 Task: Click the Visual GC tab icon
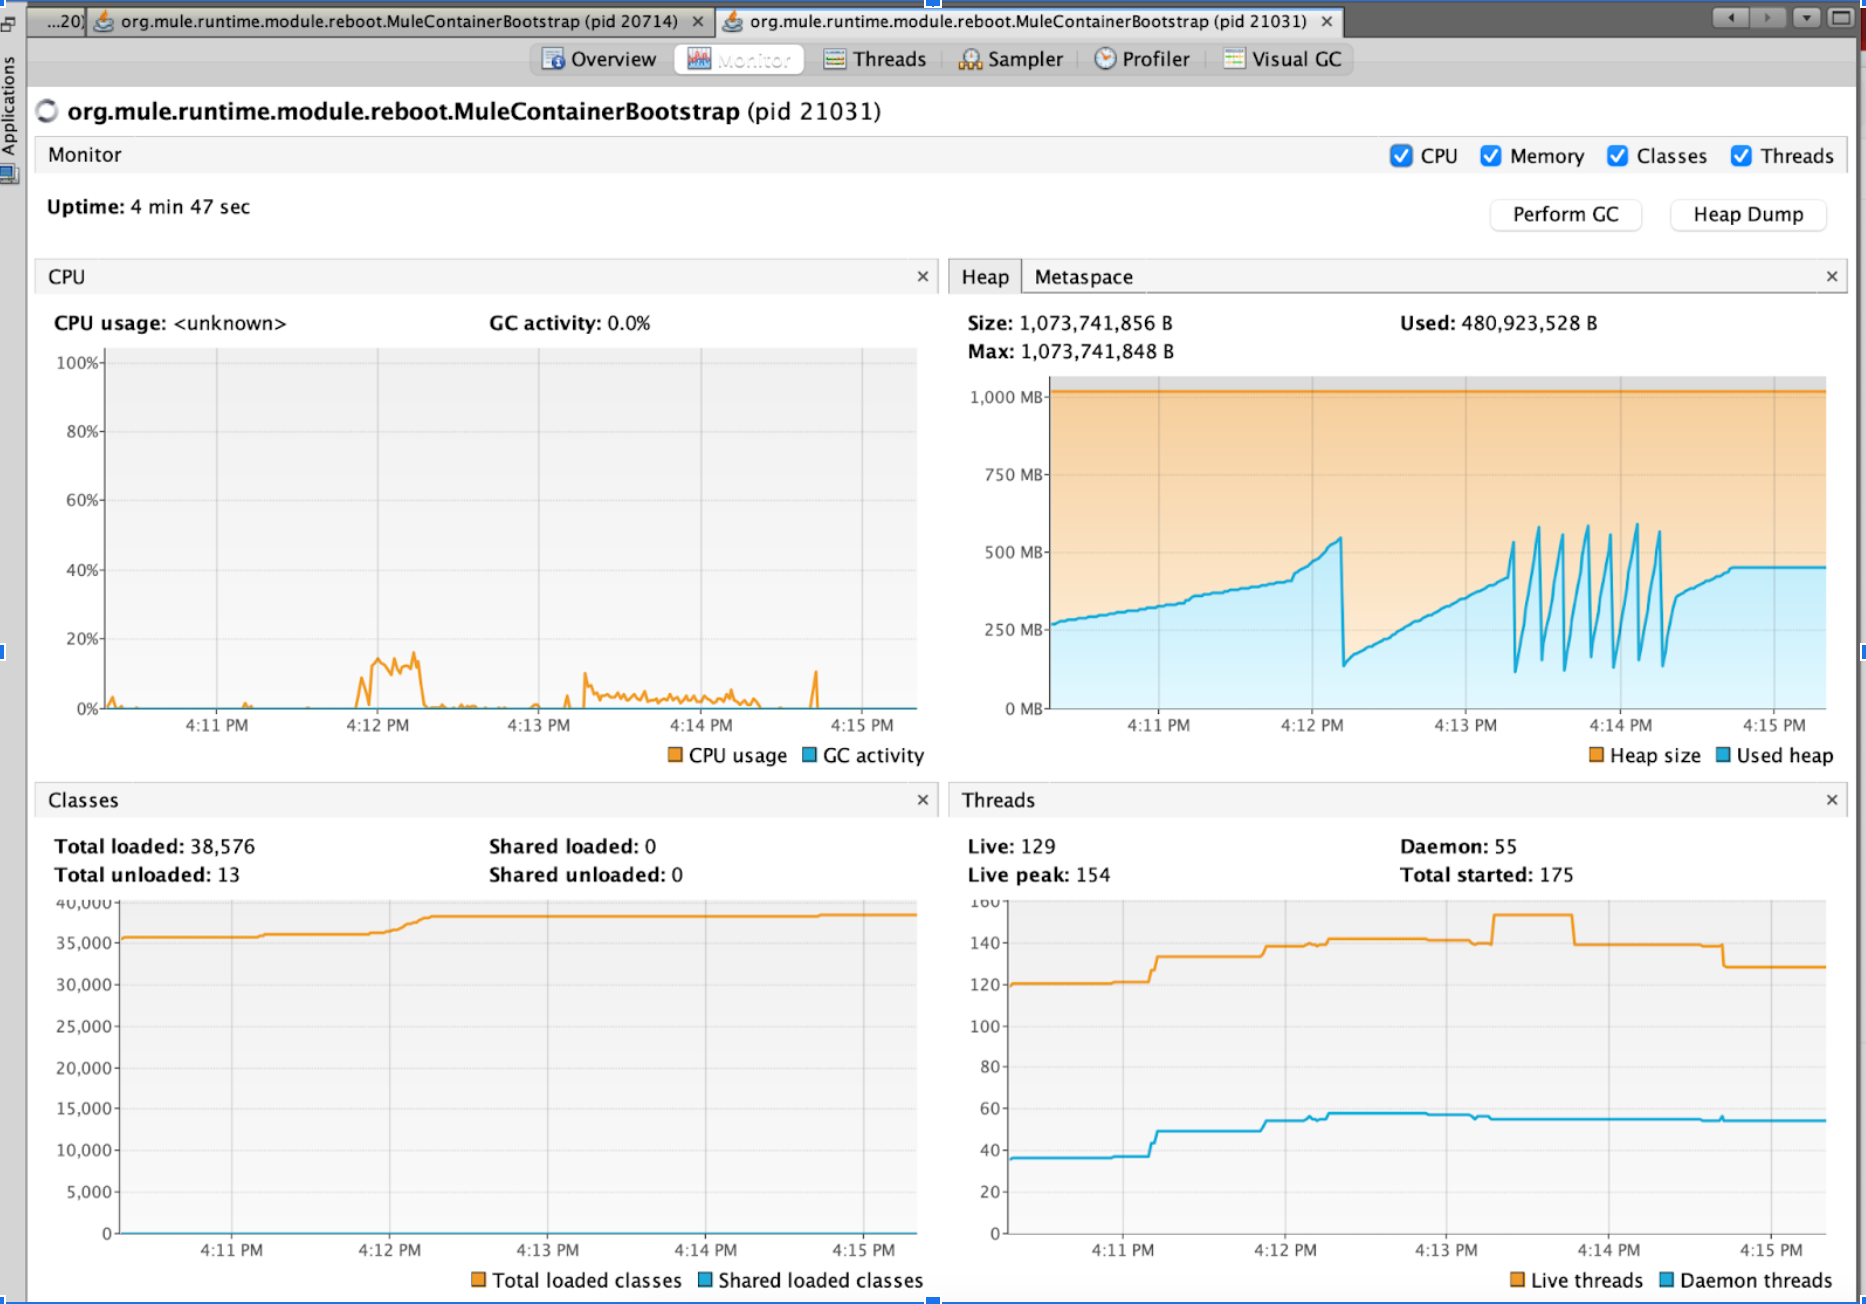pos(1234,59)
